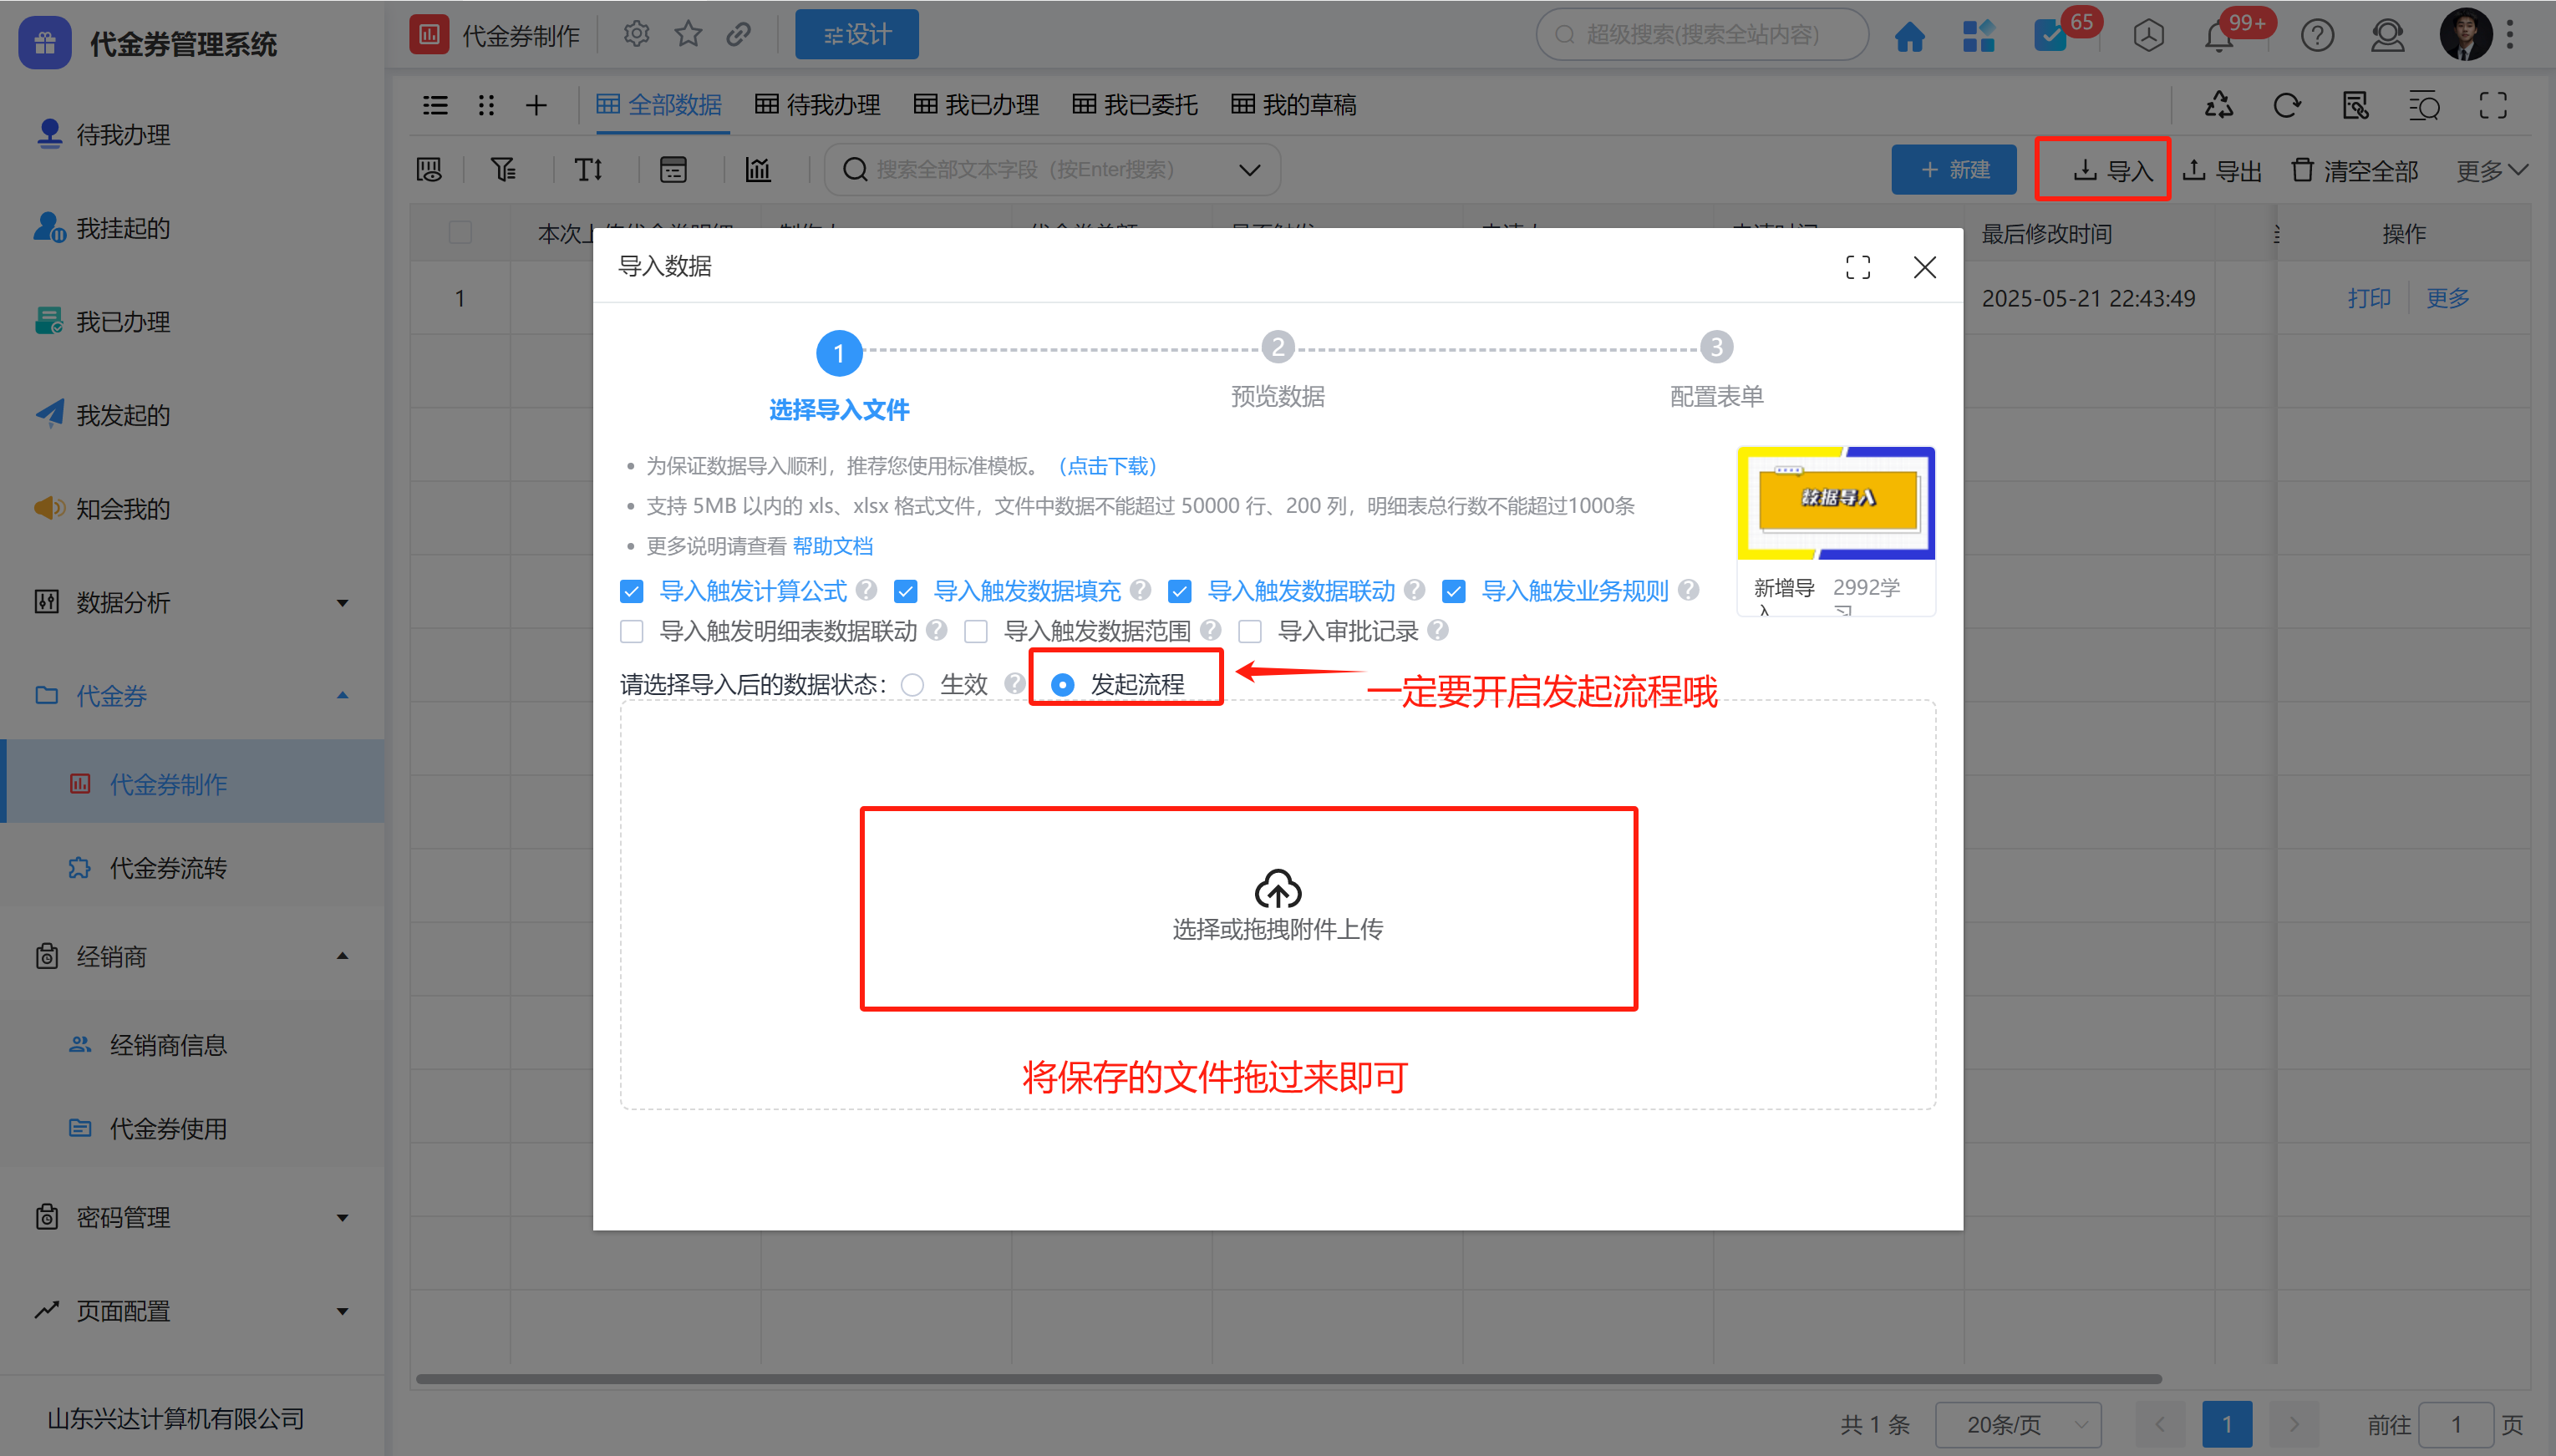The width and height of the screenshot is (2556, 1456).
Task: Uncheck 导入触发计算公式 checkbox
Action: click(x=631, y=591)
